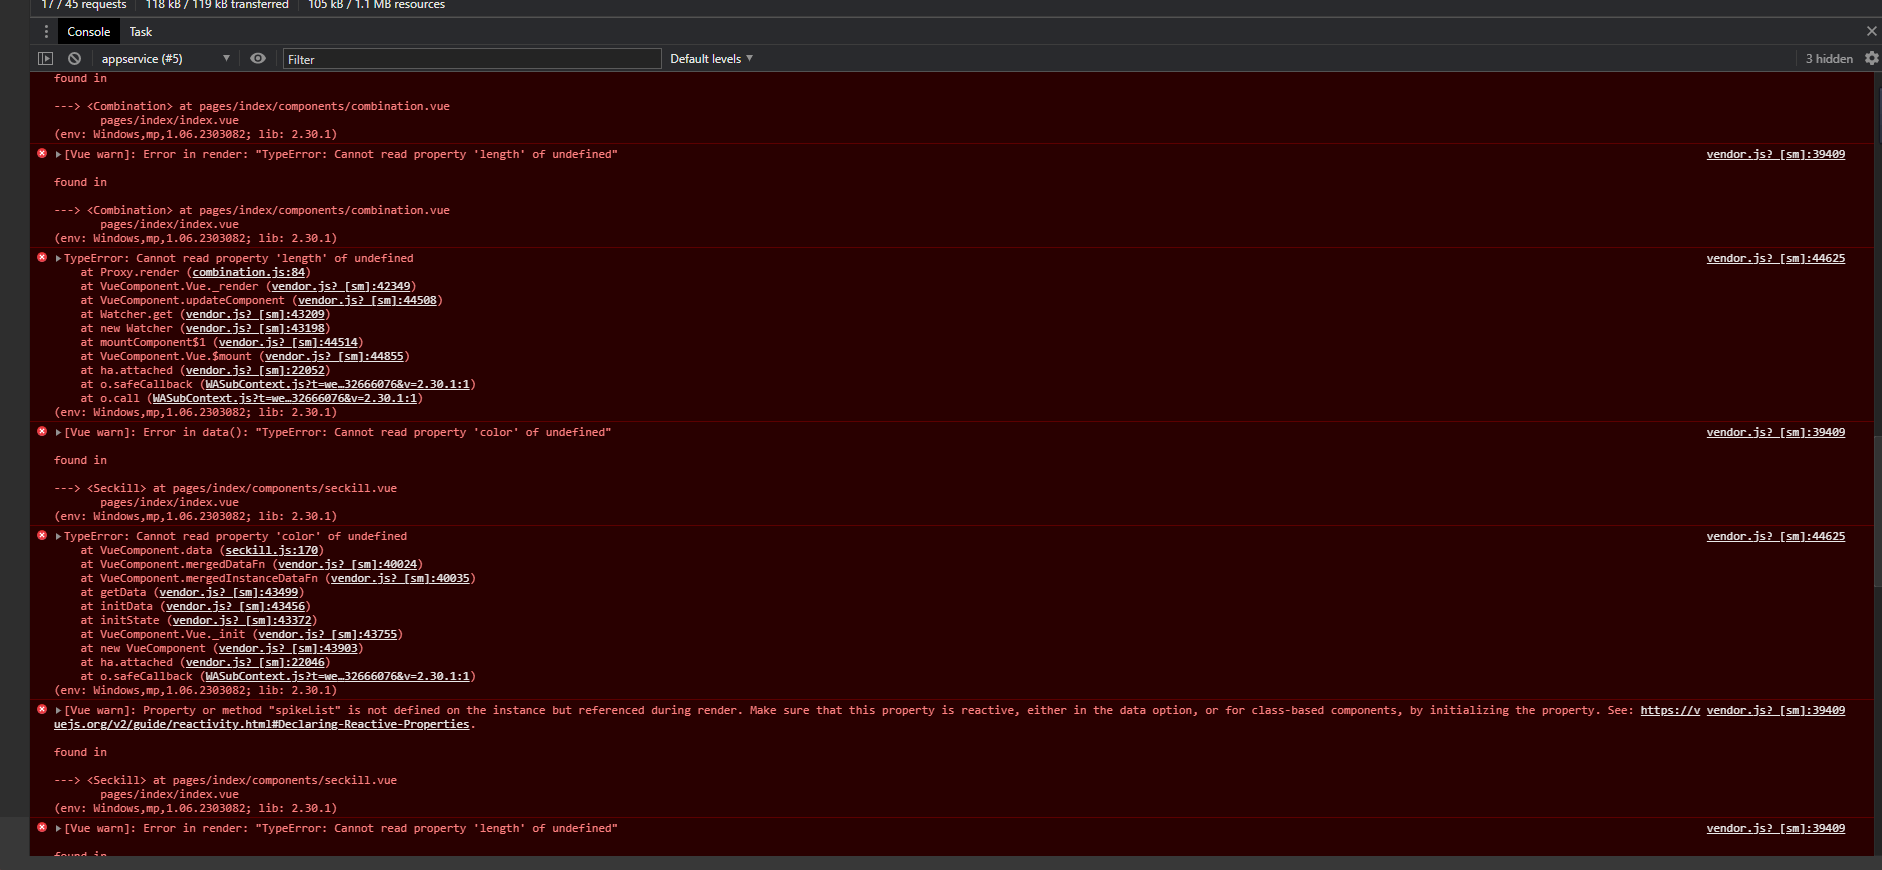The width and height of the screenshot is (1882, 870).
Task: Focus the console Filter input field
Action: pyautogui.click(x=471, y=59)
